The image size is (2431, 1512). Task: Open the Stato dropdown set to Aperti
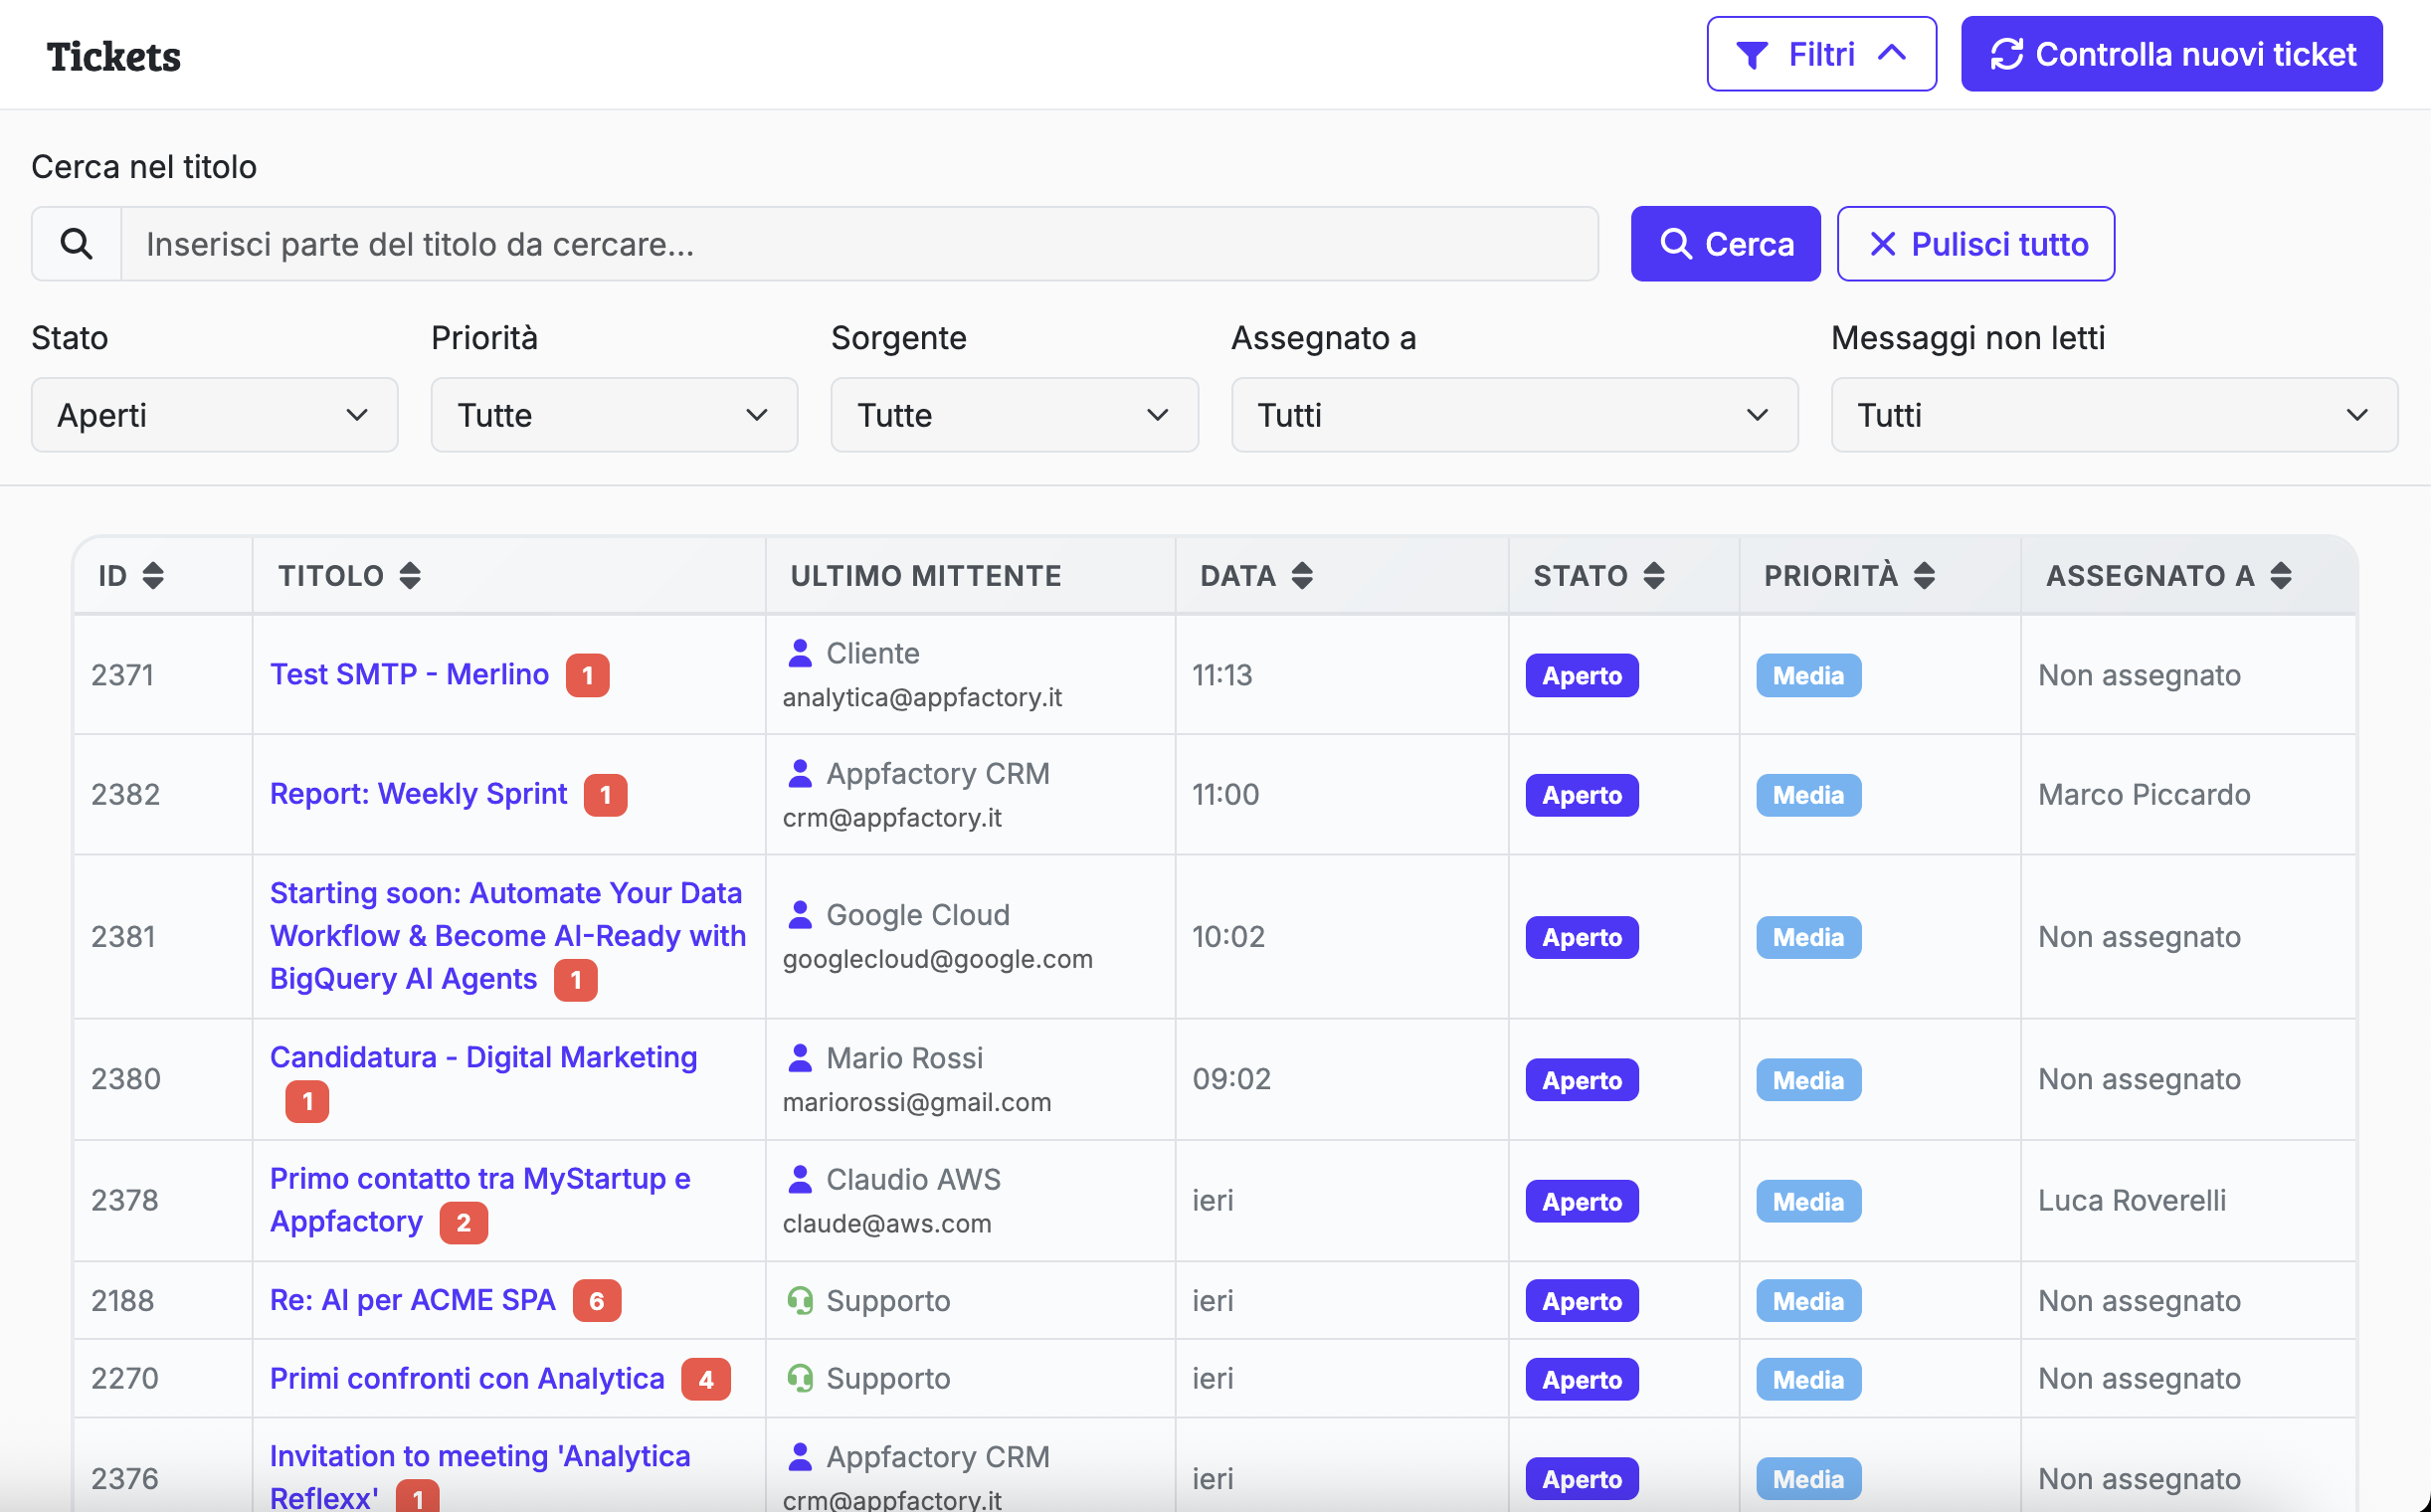coord(214,415)
